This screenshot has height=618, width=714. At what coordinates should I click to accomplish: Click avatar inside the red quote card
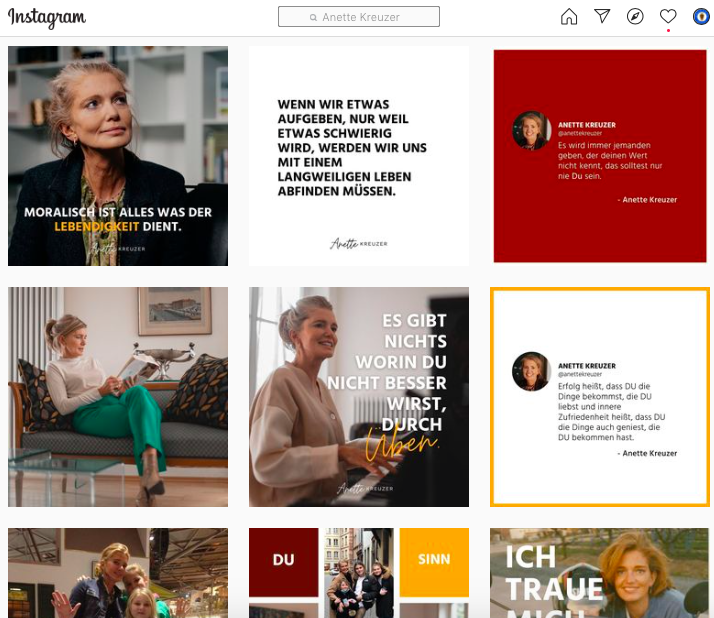(x=531, y=130)
